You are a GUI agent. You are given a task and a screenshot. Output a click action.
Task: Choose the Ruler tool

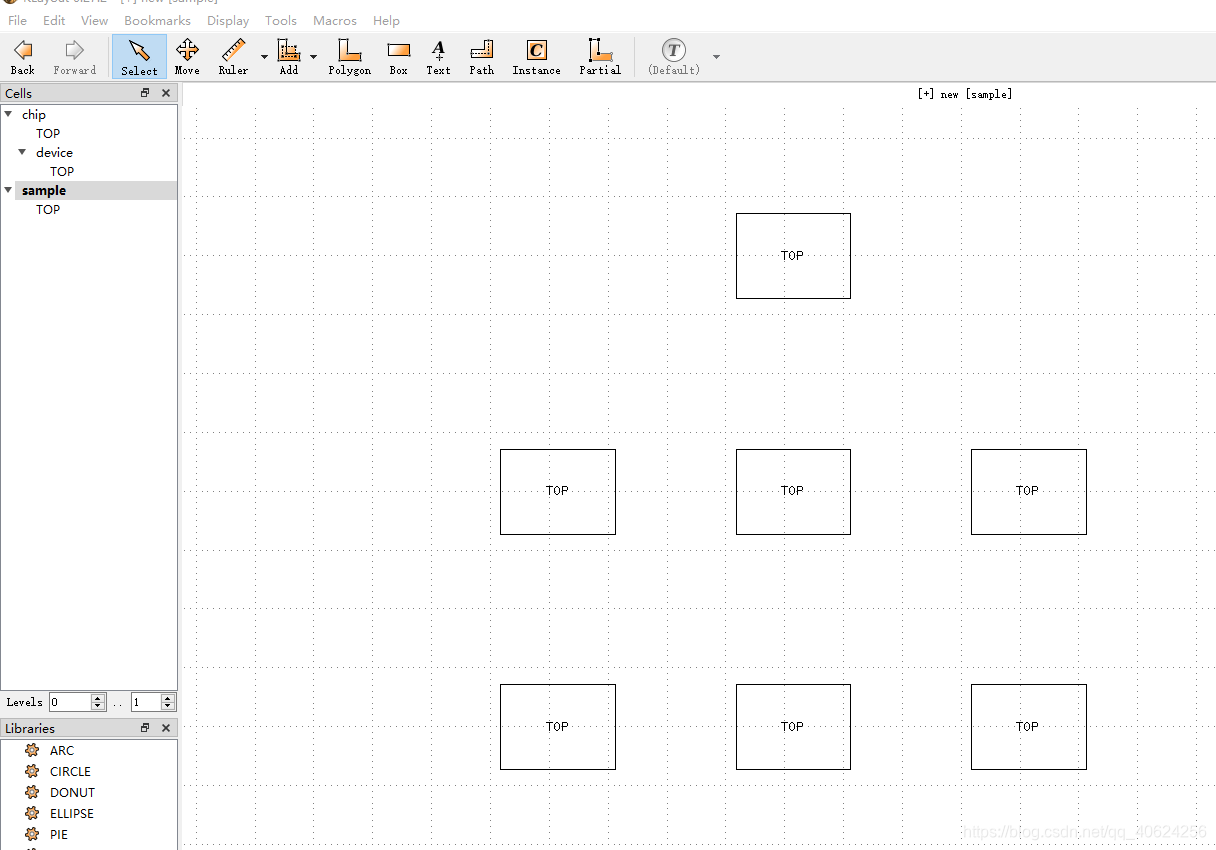point(233,57)
